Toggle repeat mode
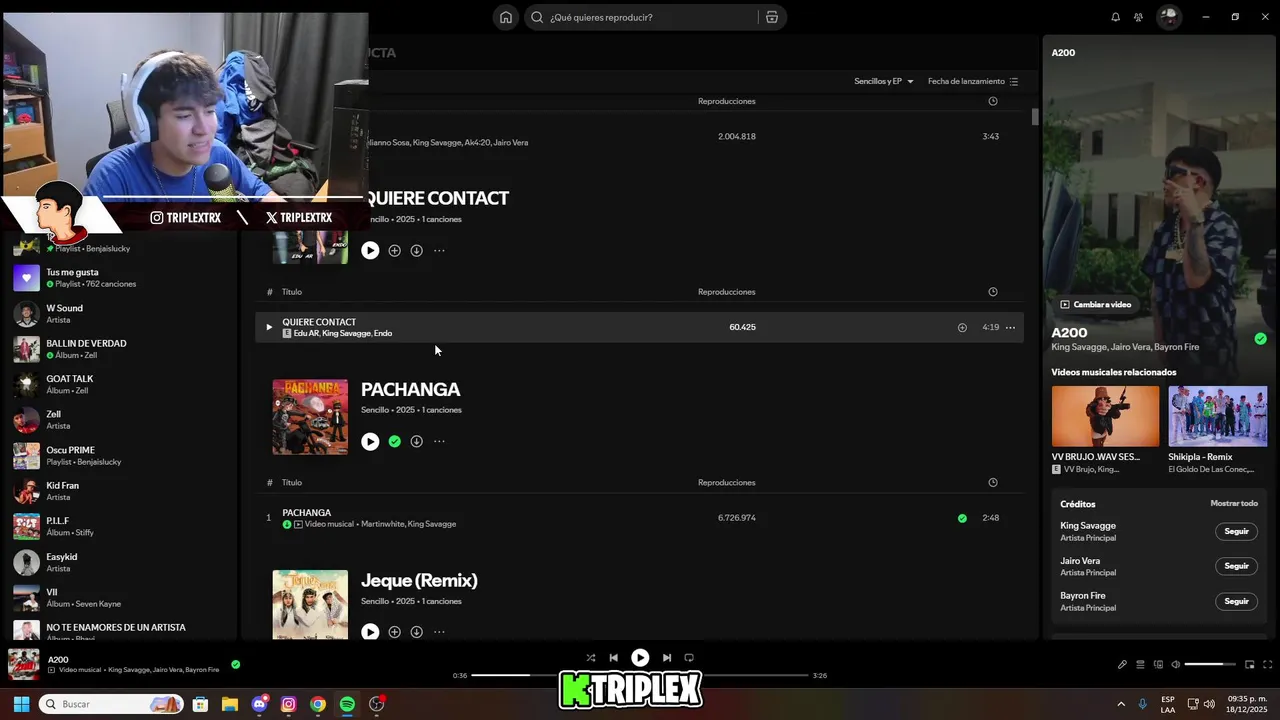The width and height of the screenshot is (1280, 720). (689, 658)
